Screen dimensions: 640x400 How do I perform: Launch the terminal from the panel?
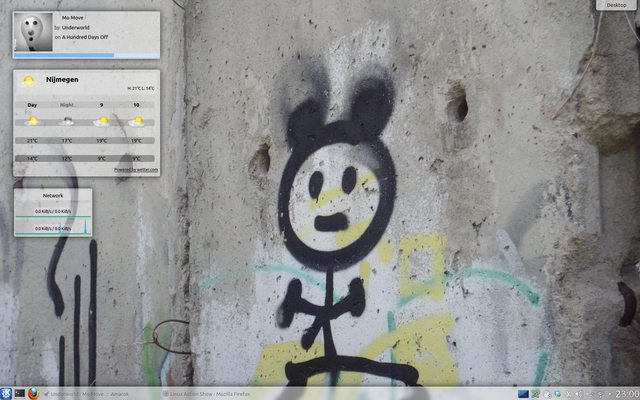[20, 393]
